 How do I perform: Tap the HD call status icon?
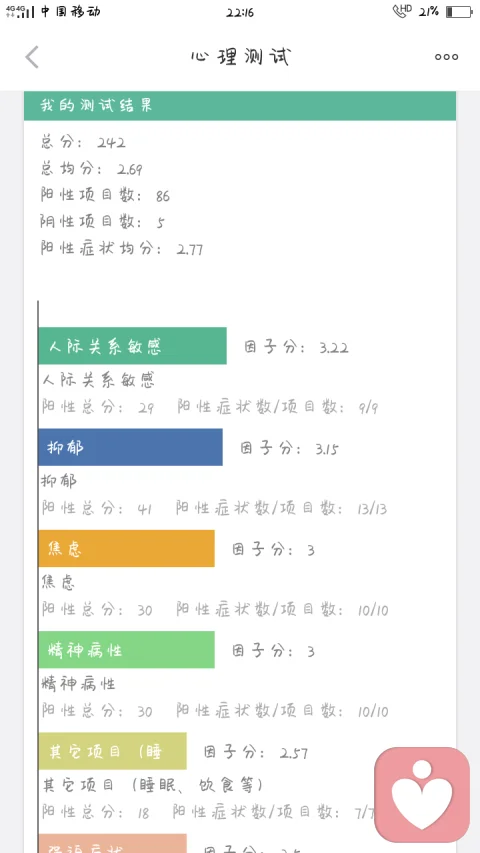(403, 11)
